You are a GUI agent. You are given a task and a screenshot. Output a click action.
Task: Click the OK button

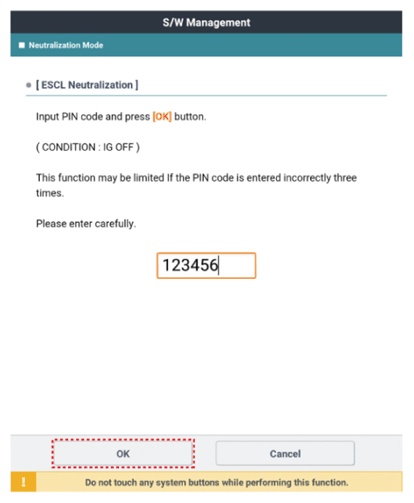click(x=123, y=453)
